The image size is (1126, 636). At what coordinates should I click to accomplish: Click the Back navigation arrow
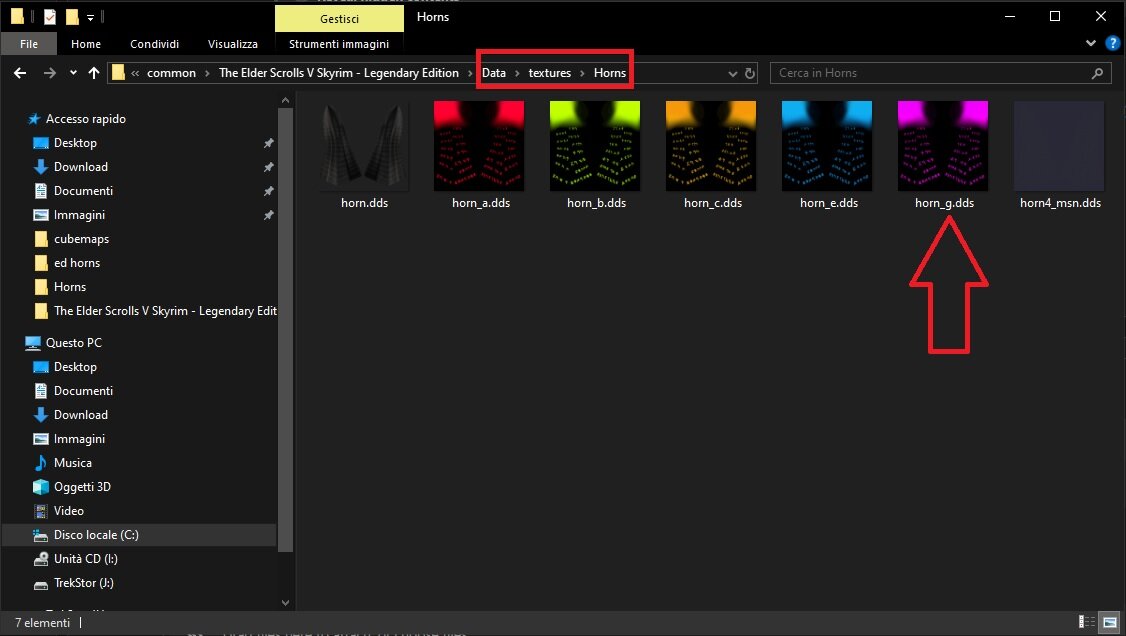tap(19, 73)
